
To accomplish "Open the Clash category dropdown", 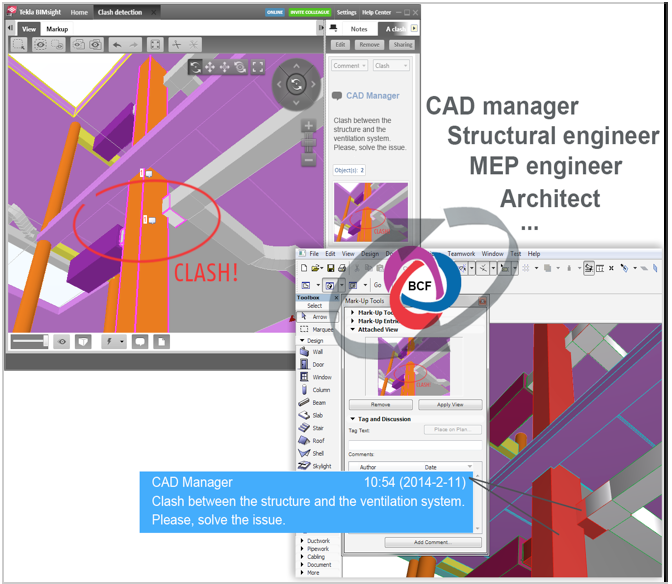I will [x=391, y=66].
